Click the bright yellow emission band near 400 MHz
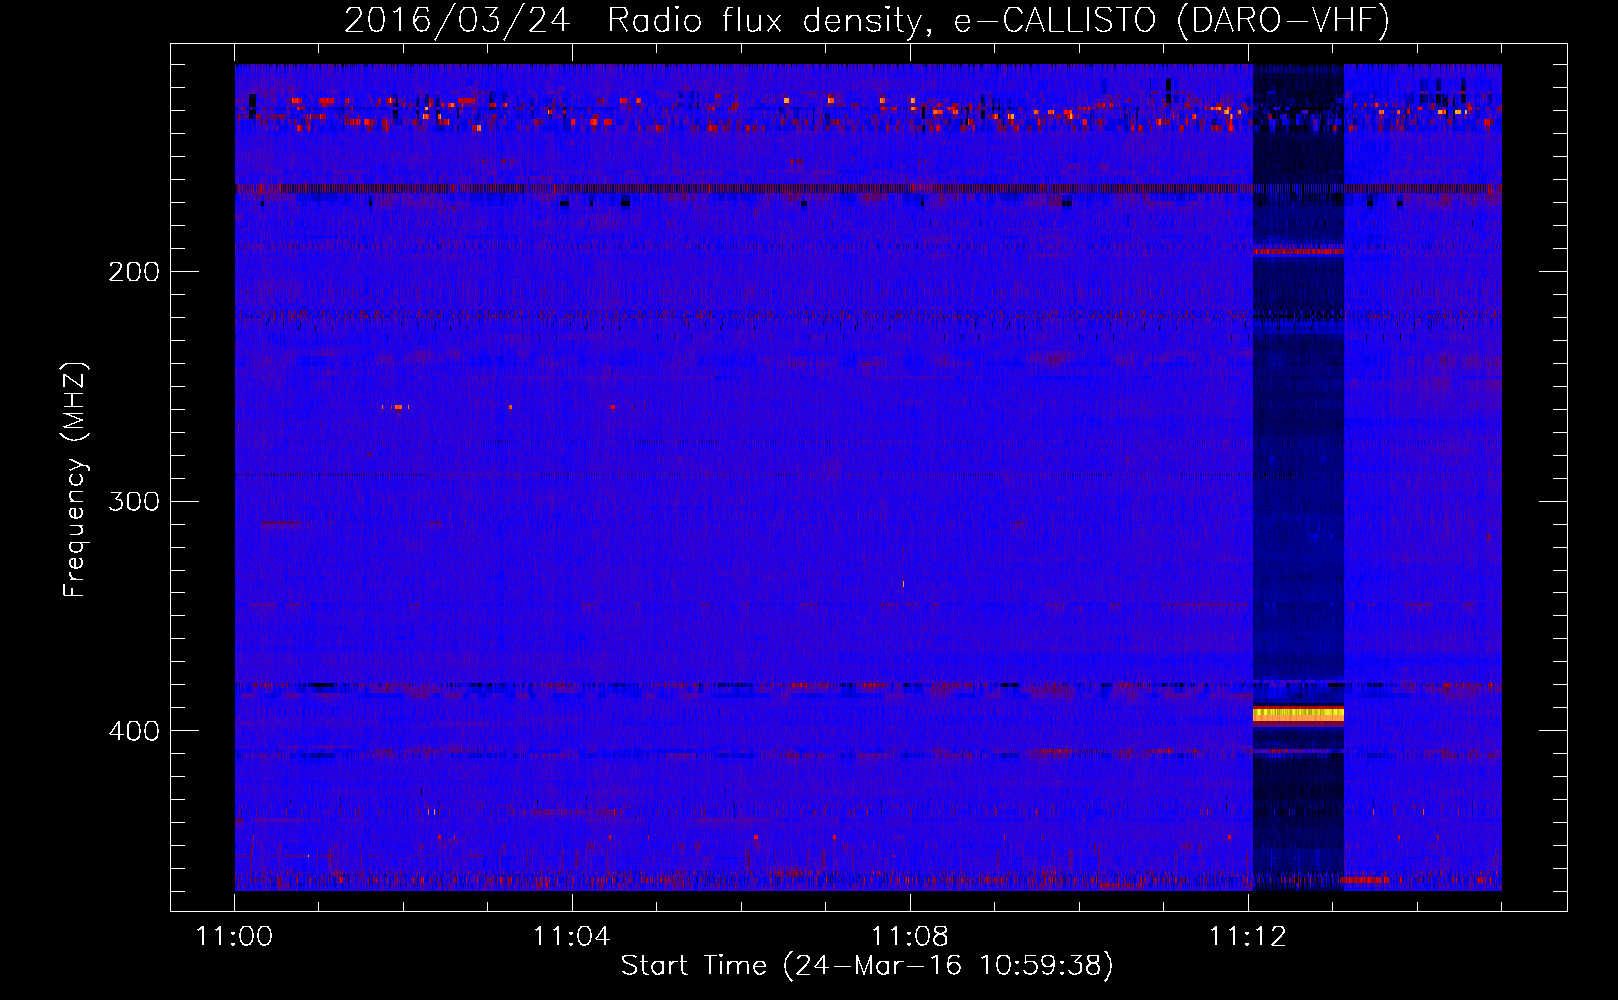The image size is (1618, 1000). pyautogui.click(x=1298, y=714)
